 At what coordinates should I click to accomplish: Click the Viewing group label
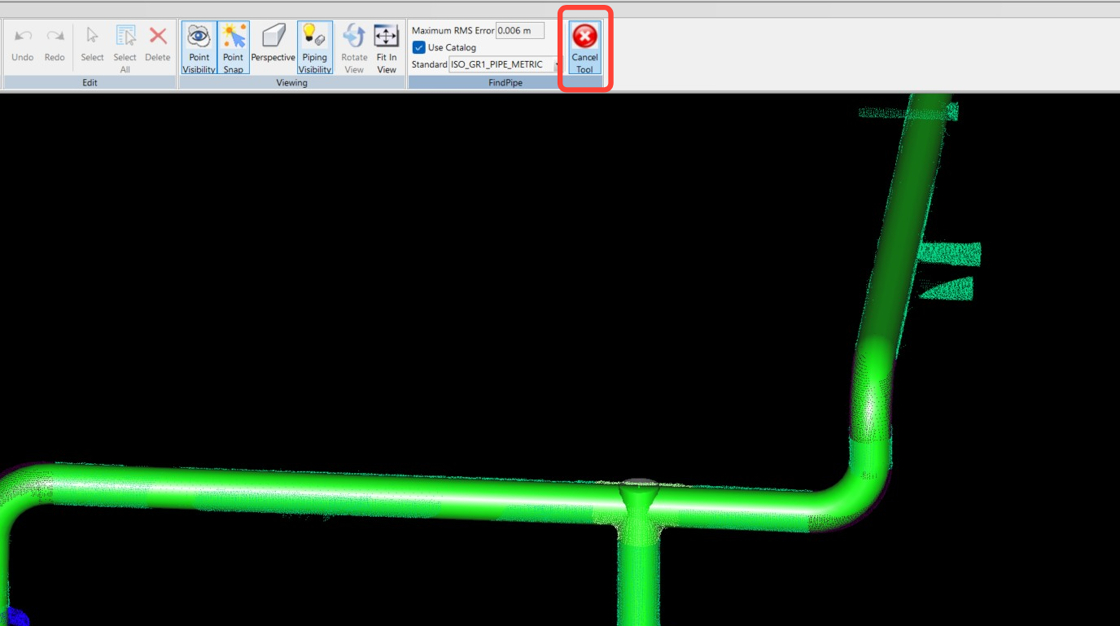point(291,83)
